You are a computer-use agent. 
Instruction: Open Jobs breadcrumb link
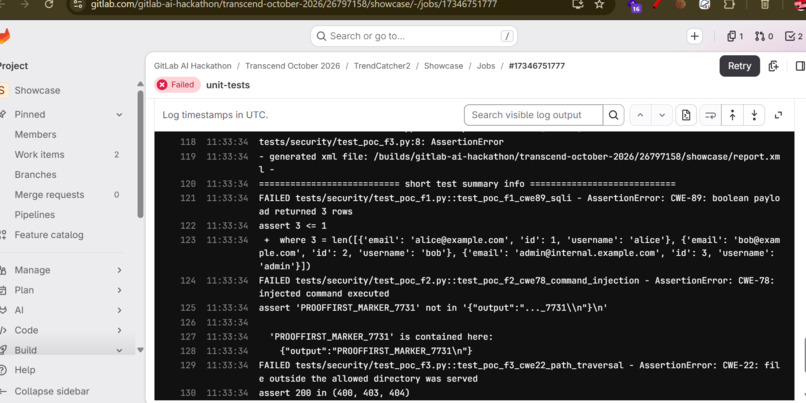(486, 66)
